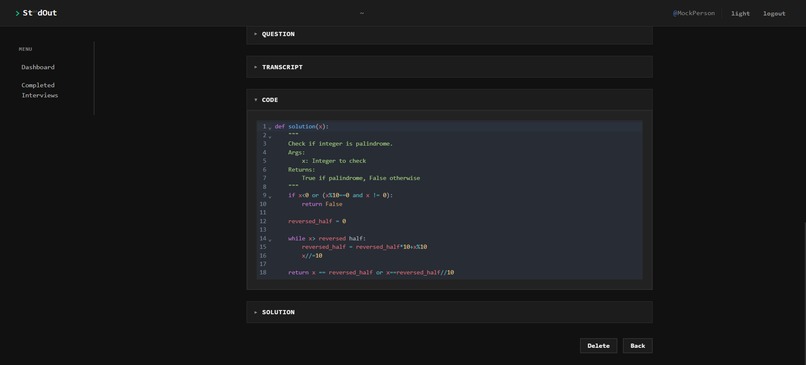Click the Back button
806x365 pixels.
(x=637, y=345)
